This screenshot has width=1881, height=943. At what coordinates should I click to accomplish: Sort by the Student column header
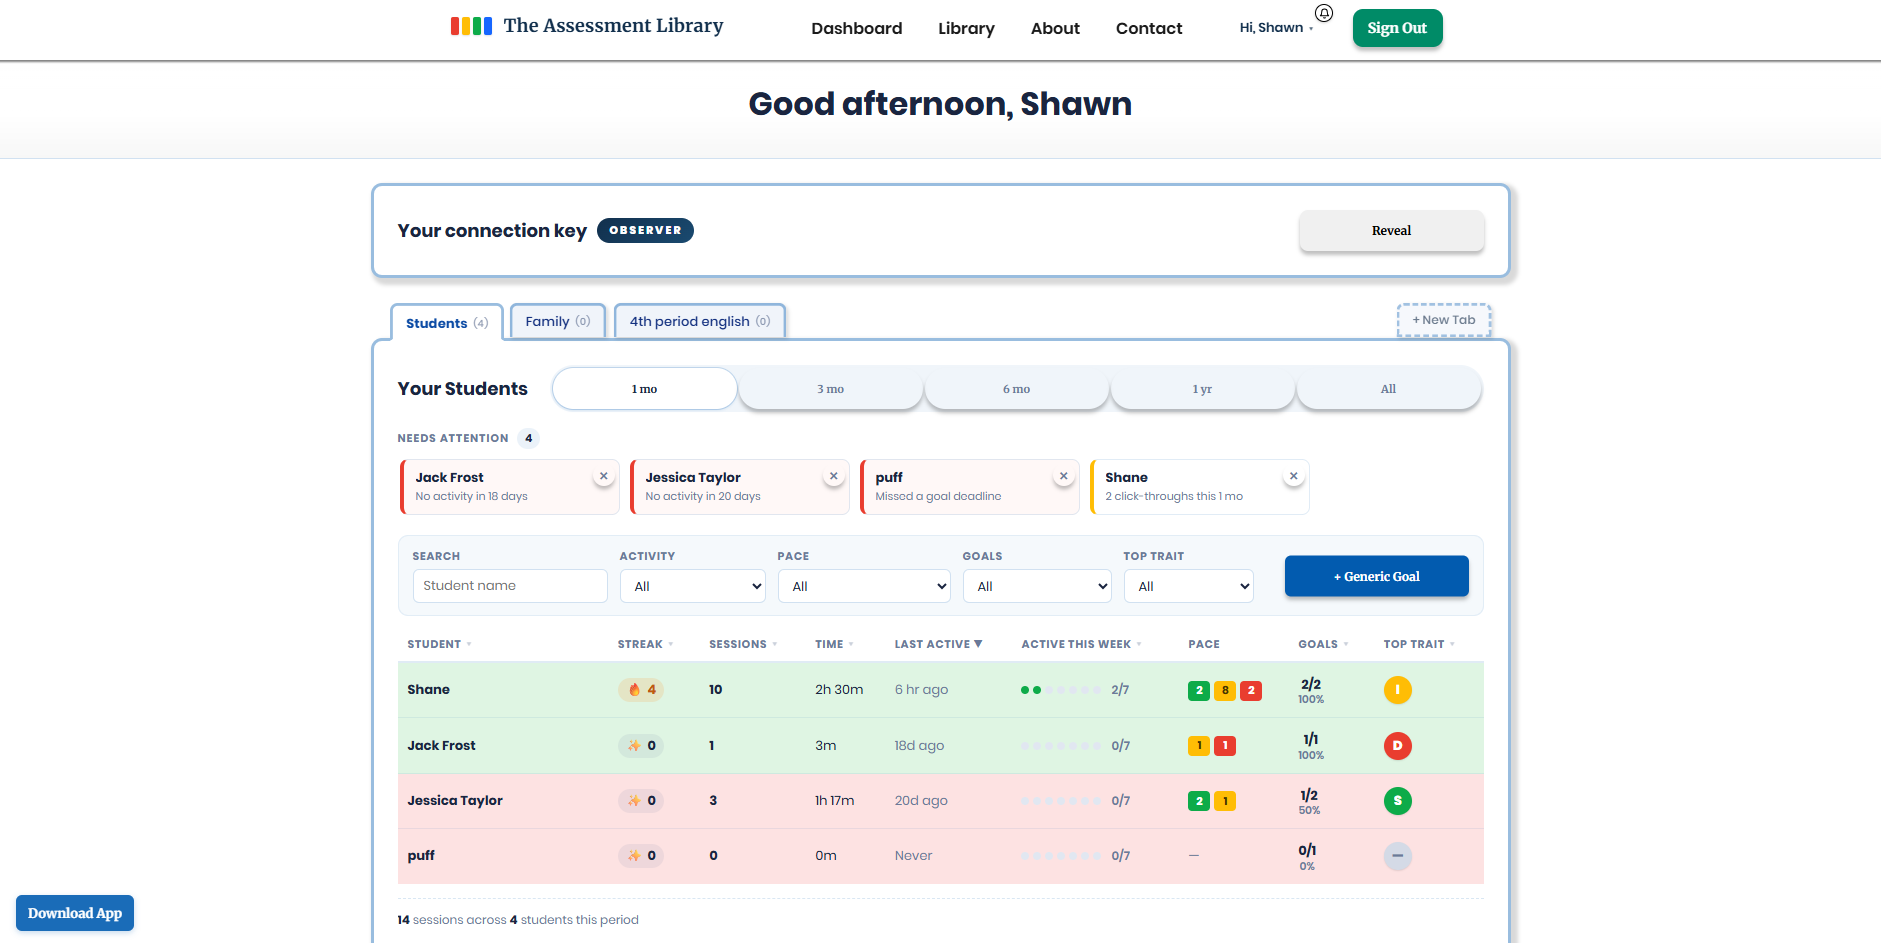[439, 645]
